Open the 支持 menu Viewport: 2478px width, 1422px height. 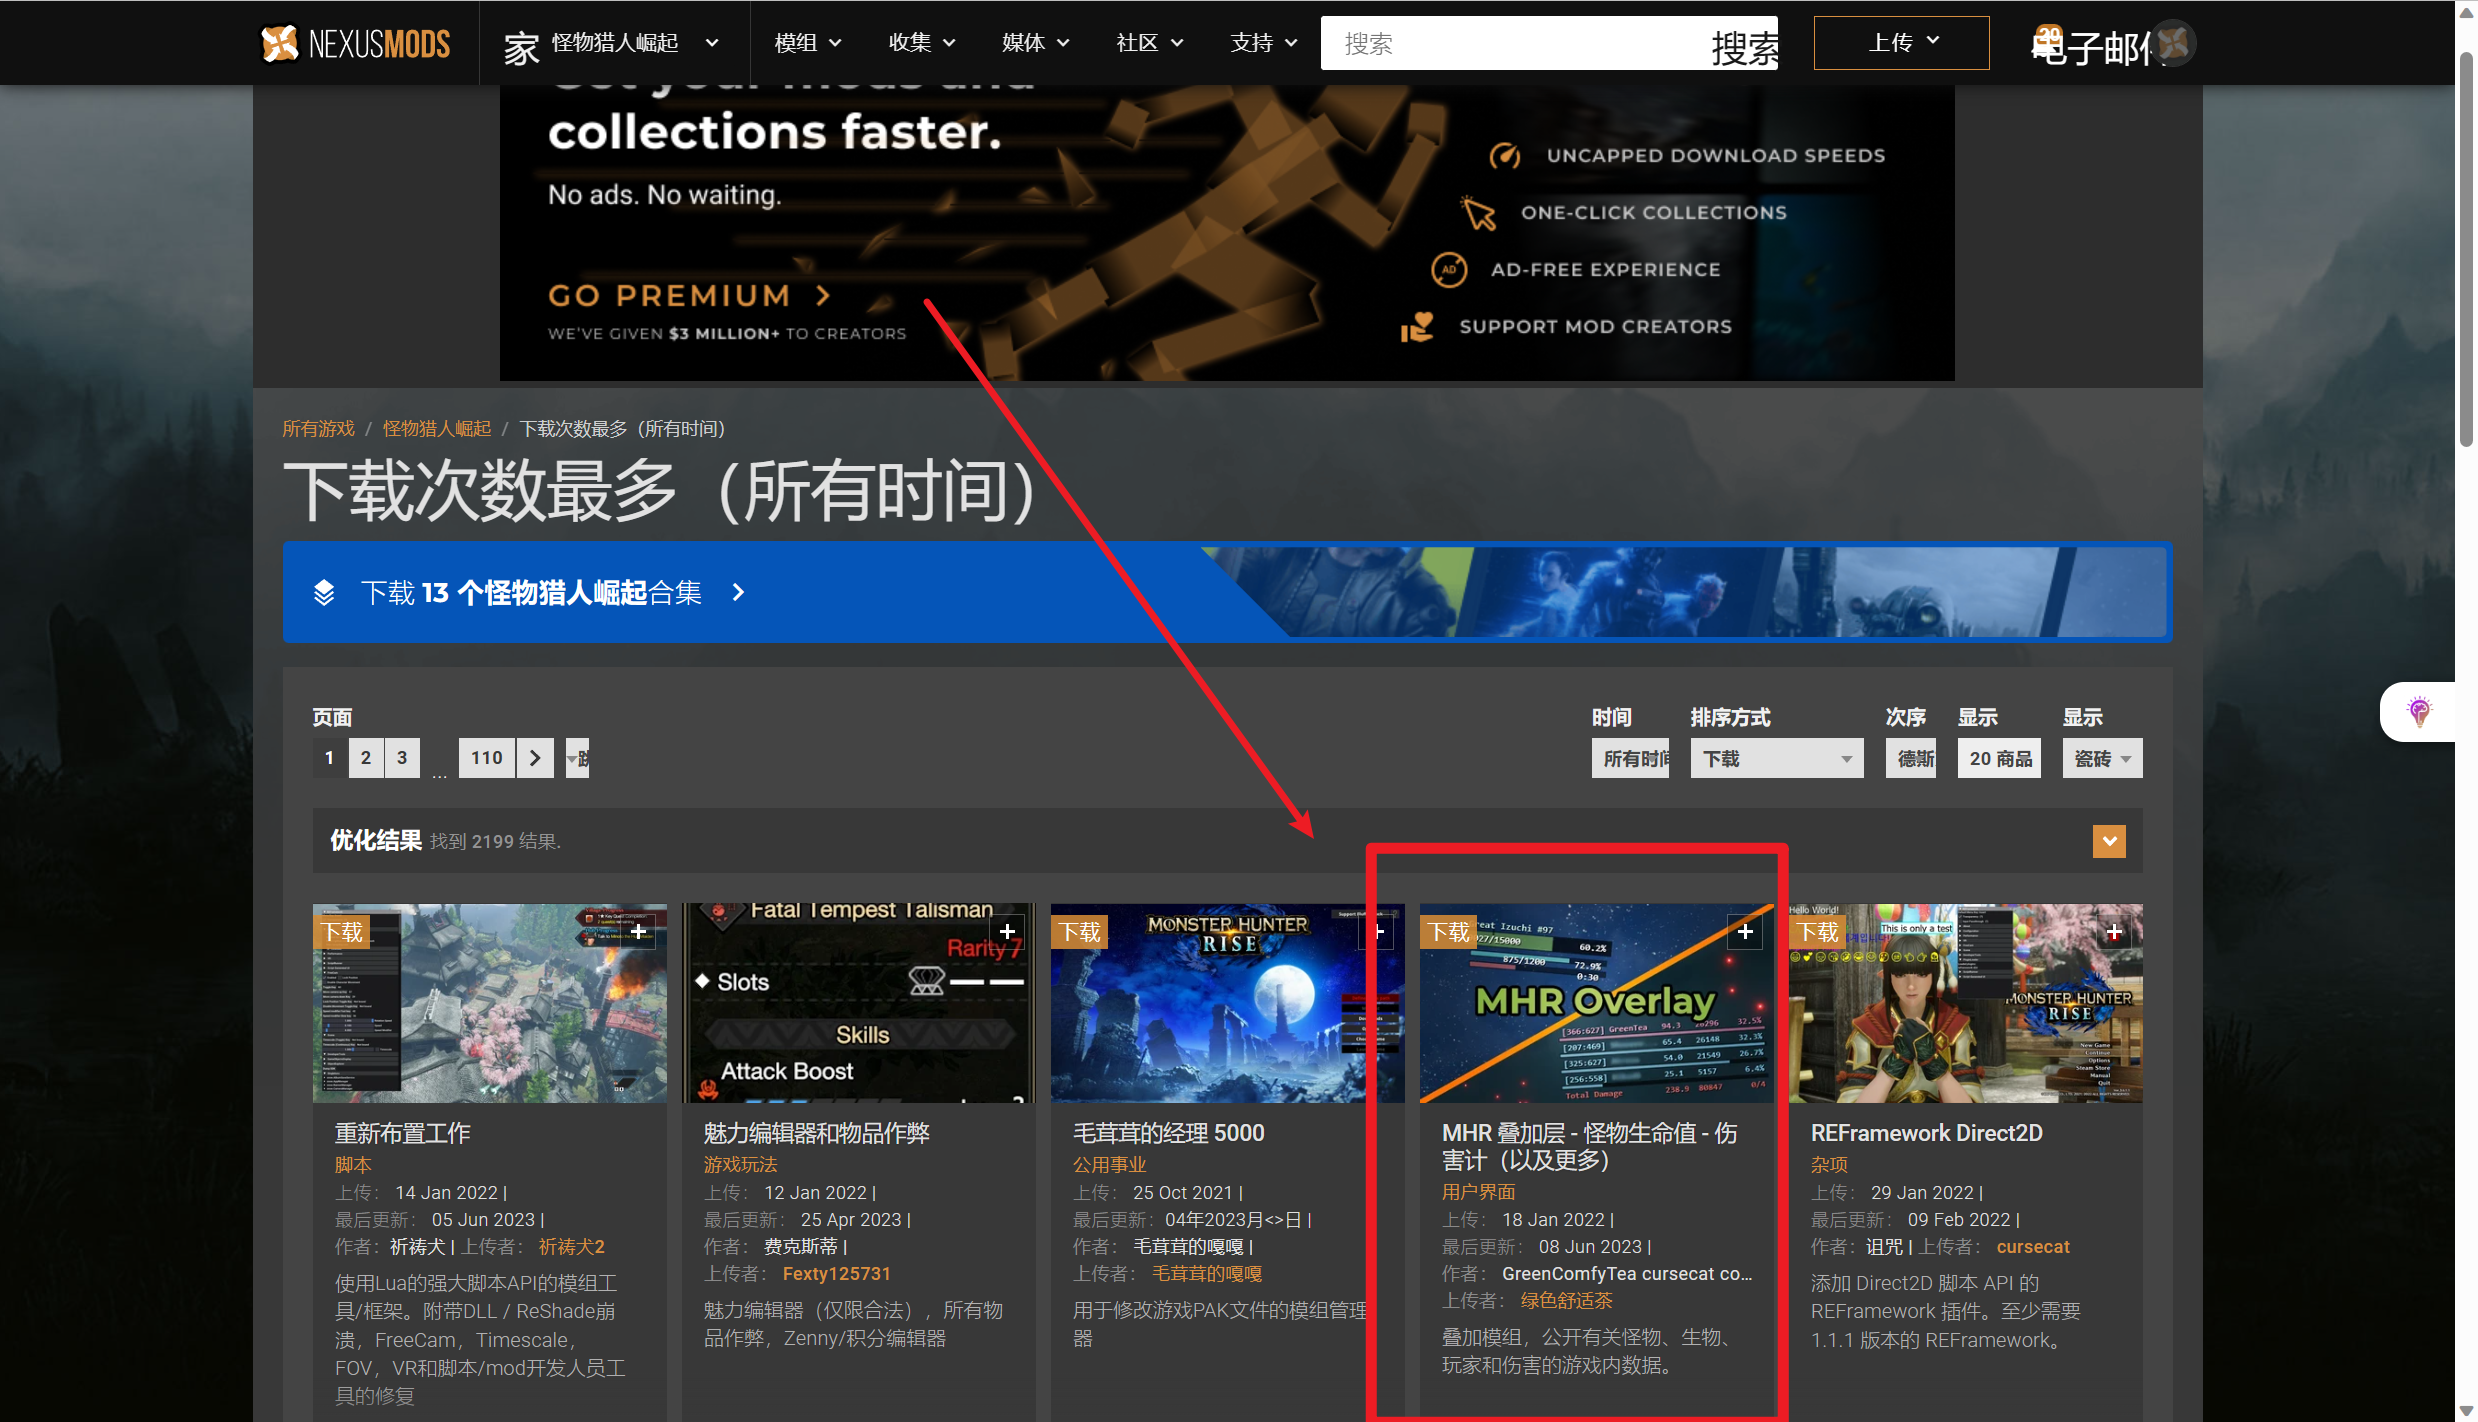point(1263,43)
